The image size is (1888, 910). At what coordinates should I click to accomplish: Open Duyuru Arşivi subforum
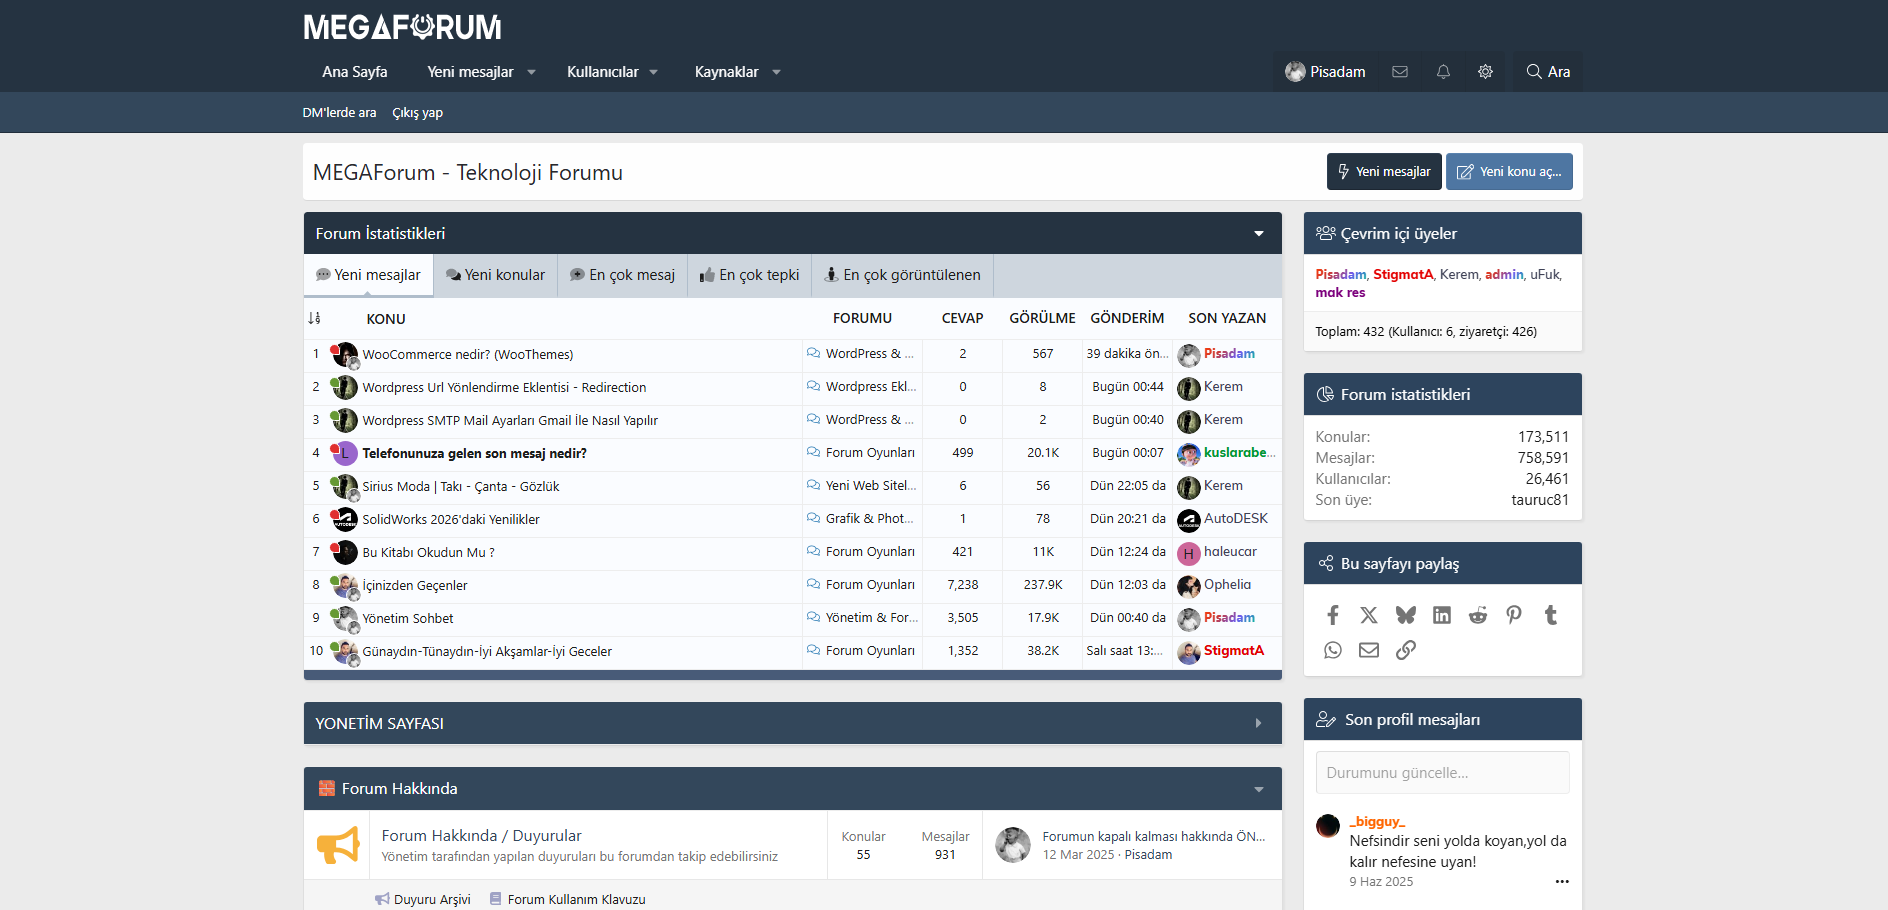click(x=432, y=899)
